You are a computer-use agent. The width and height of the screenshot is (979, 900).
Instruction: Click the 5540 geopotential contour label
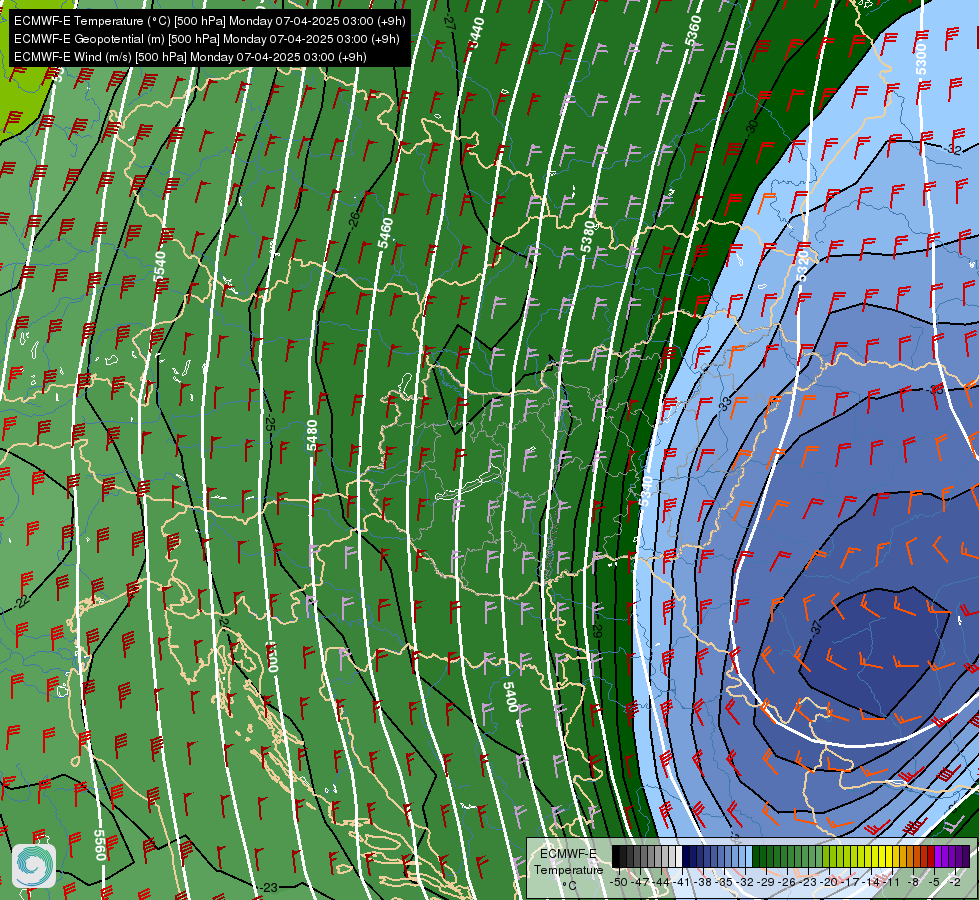[159, 266]
